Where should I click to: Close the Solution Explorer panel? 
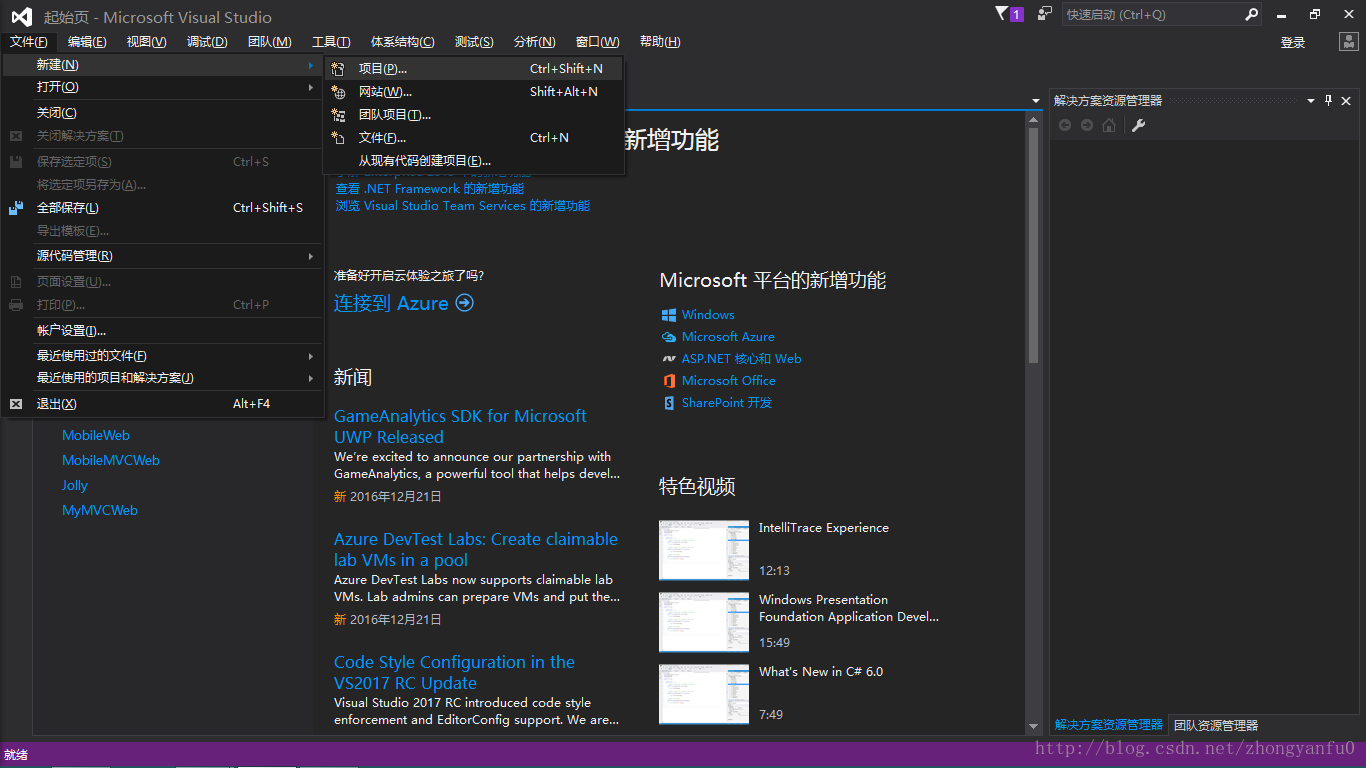point(1346,100)
